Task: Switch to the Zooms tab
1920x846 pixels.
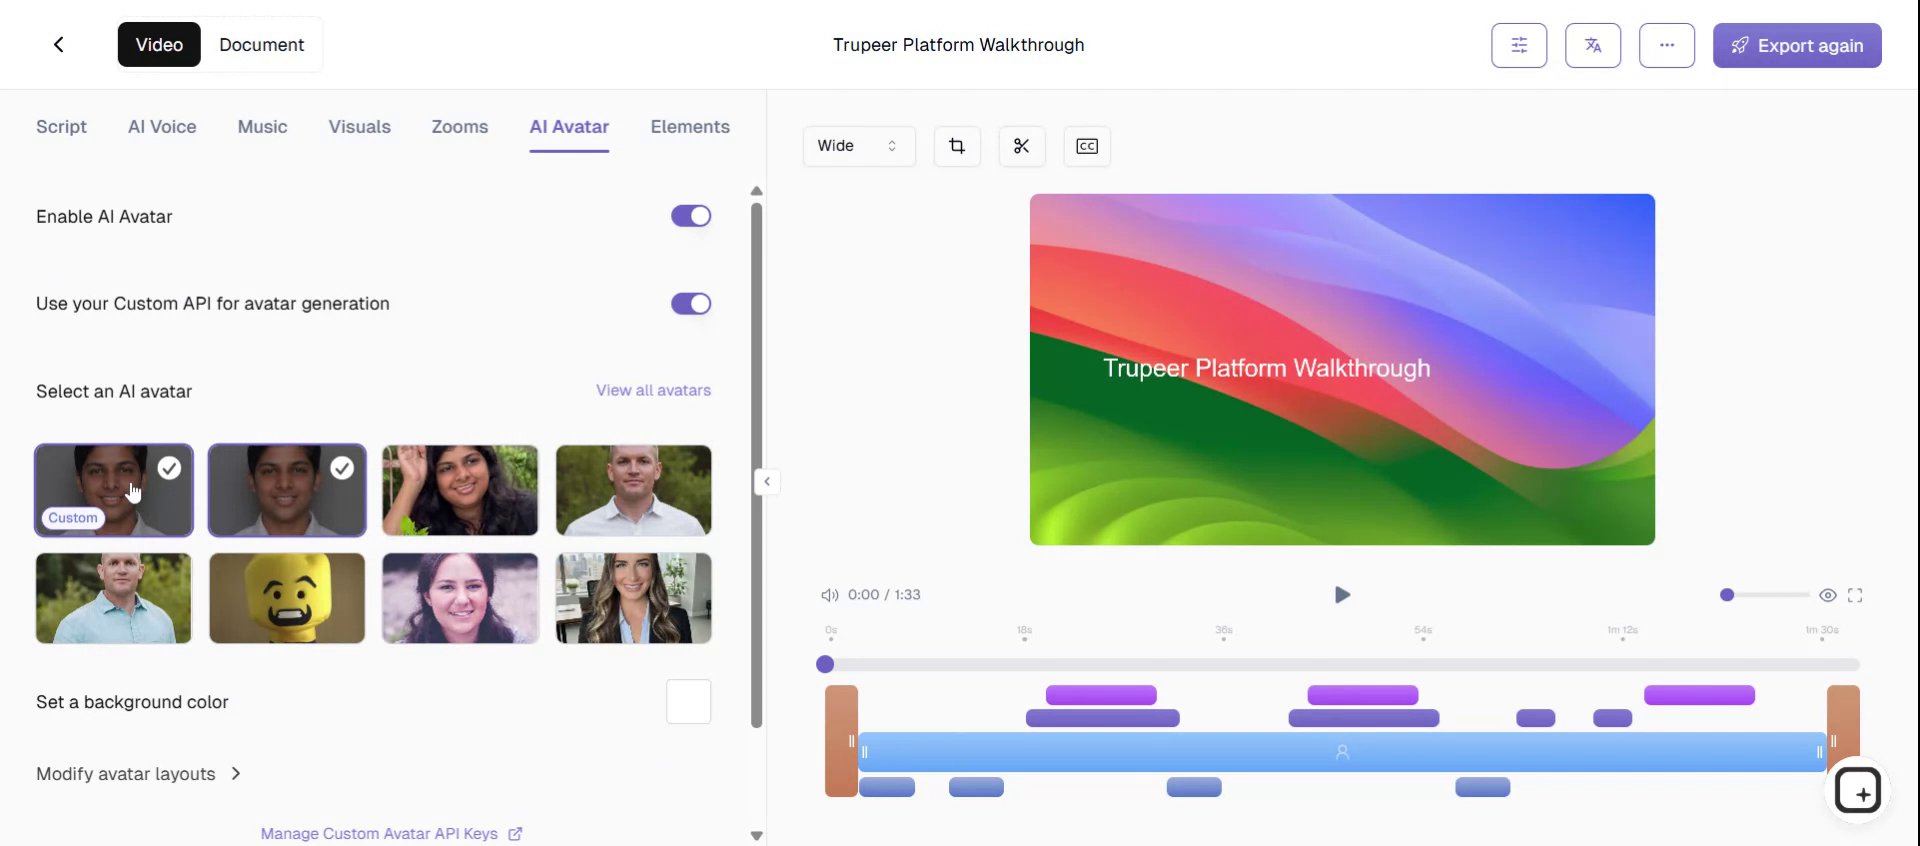Action: pyautogui.click(x=460, y=127)
